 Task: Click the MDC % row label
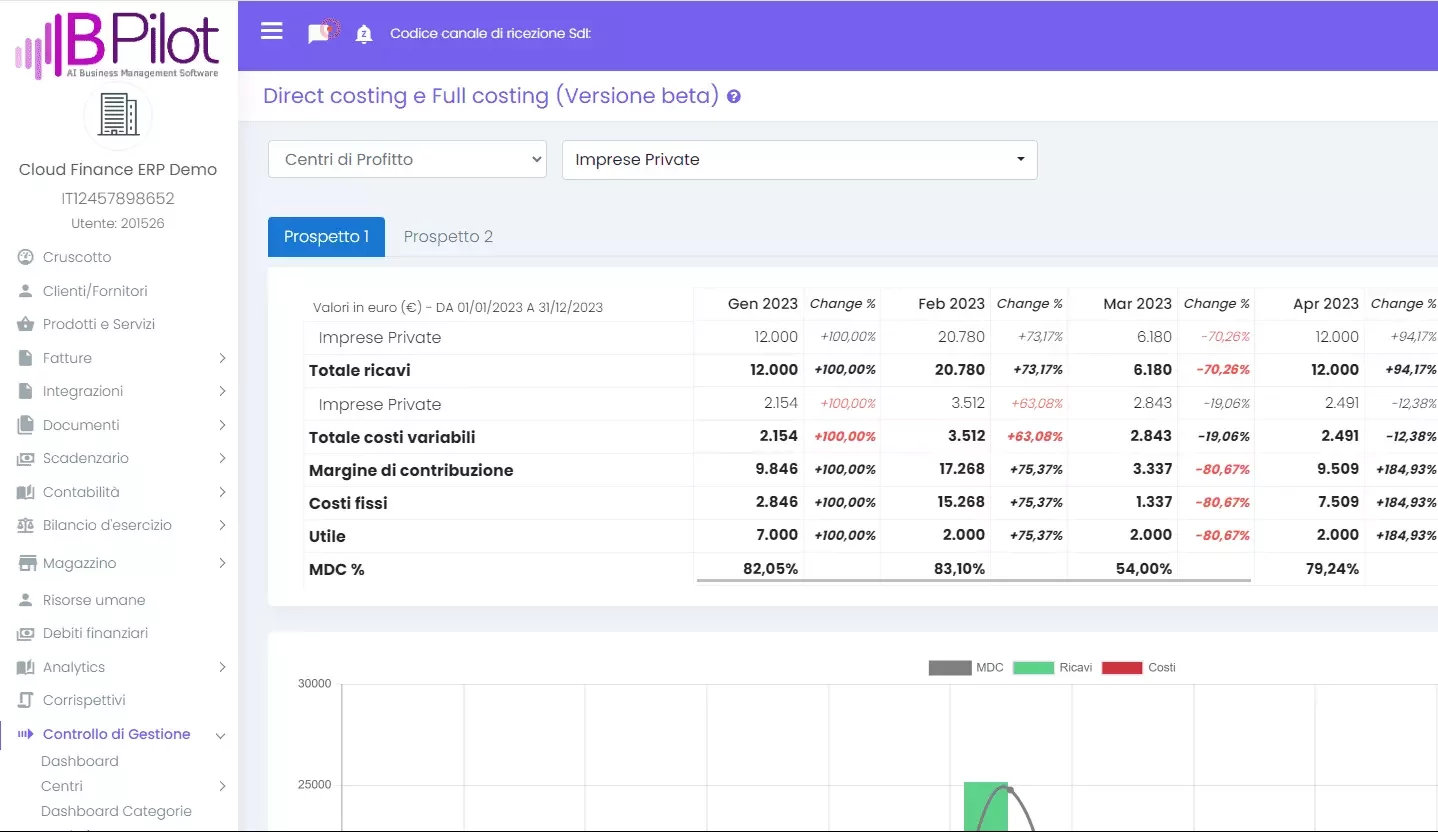point(337,569)
